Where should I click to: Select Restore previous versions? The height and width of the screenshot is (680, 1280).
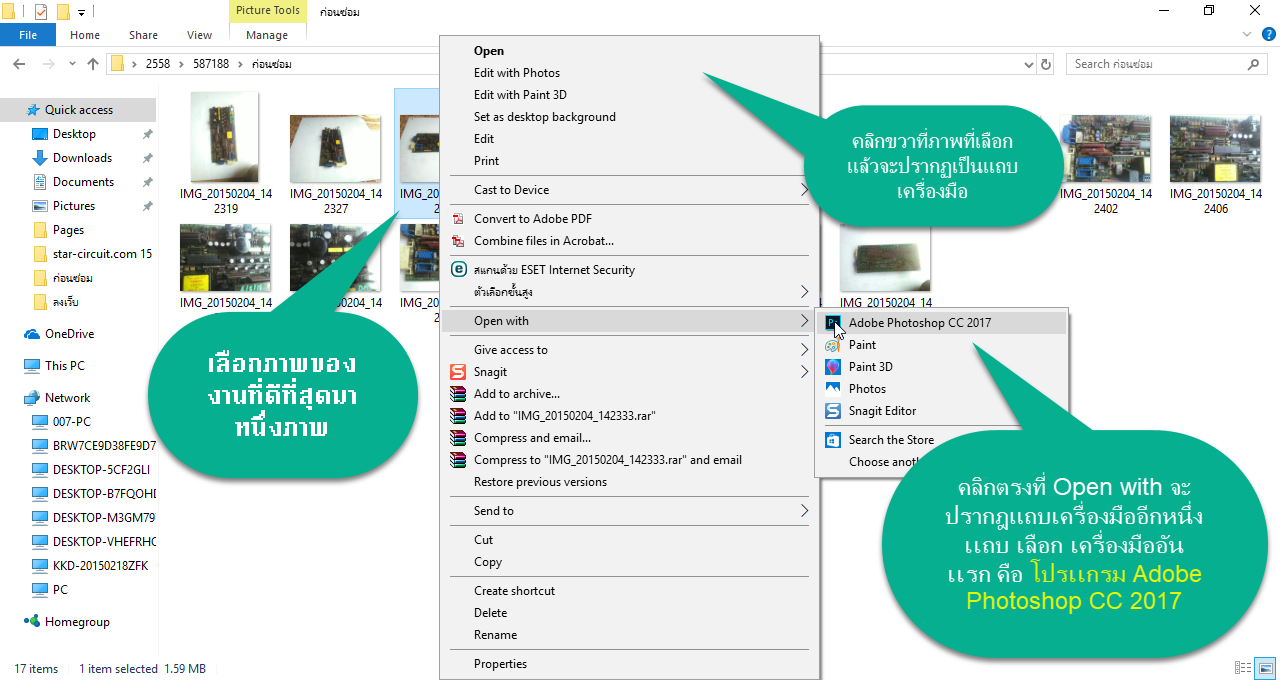(540, 482)
